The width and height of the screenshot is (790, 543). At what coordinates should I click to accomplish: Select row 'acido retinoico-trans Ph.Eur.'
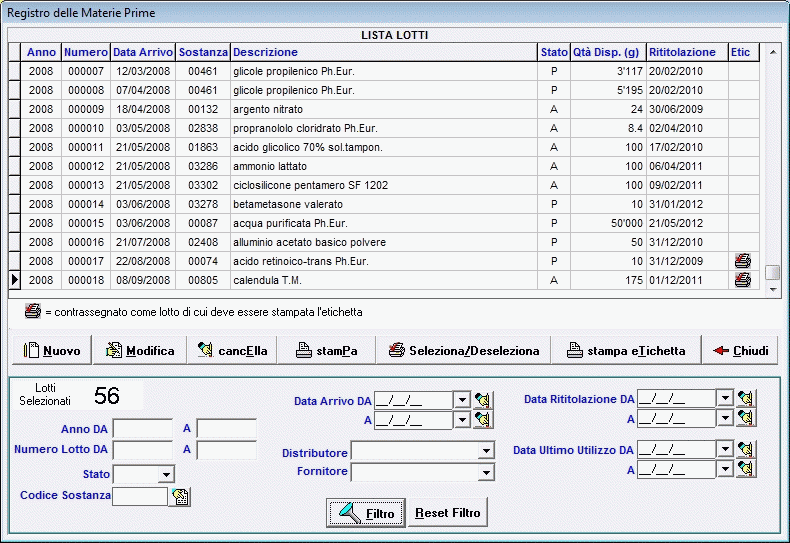click(x=384, y=261)
